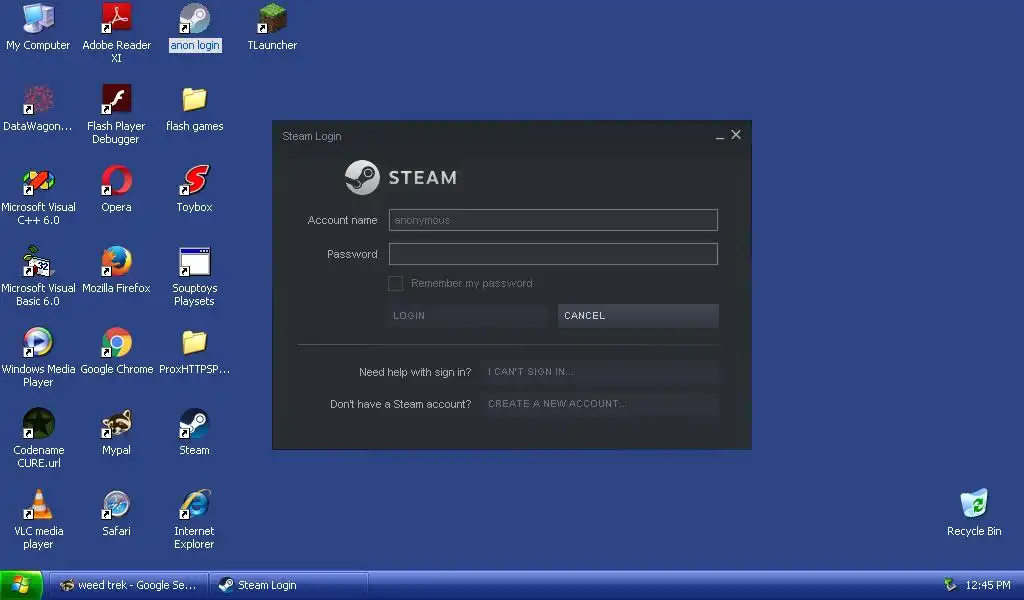Image resolution: width=1024 pixels, height=600 pixels.
Task: Select the Google Chrome desktop icon
Action: [x=116, y=343]
